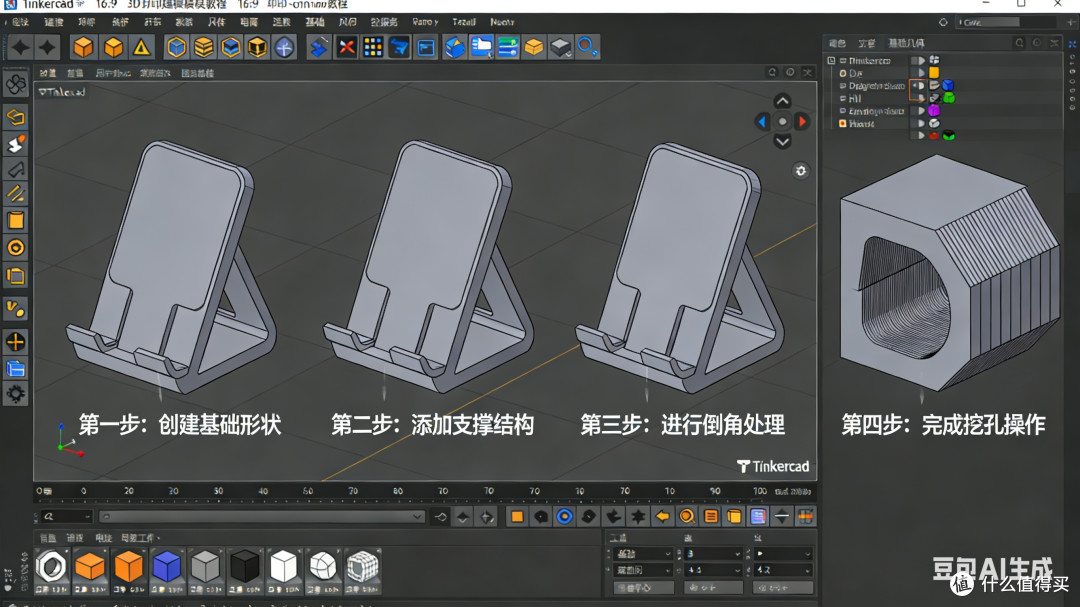Select the yellow ring tool in the left sidebar

tap(16, 248)
